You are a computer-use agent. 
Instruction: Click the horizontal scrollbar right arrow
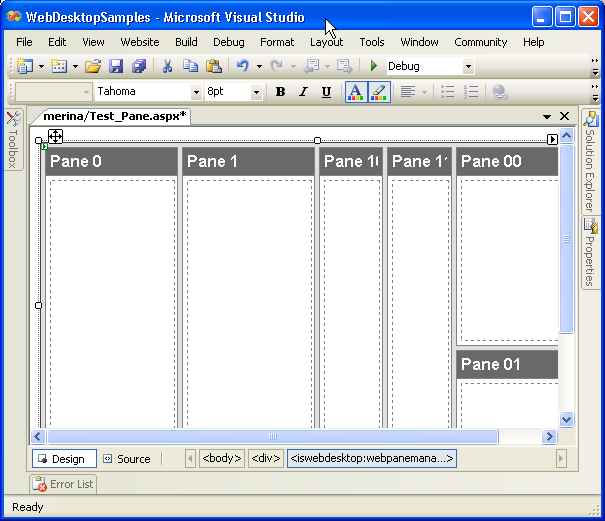pos(549,437)
